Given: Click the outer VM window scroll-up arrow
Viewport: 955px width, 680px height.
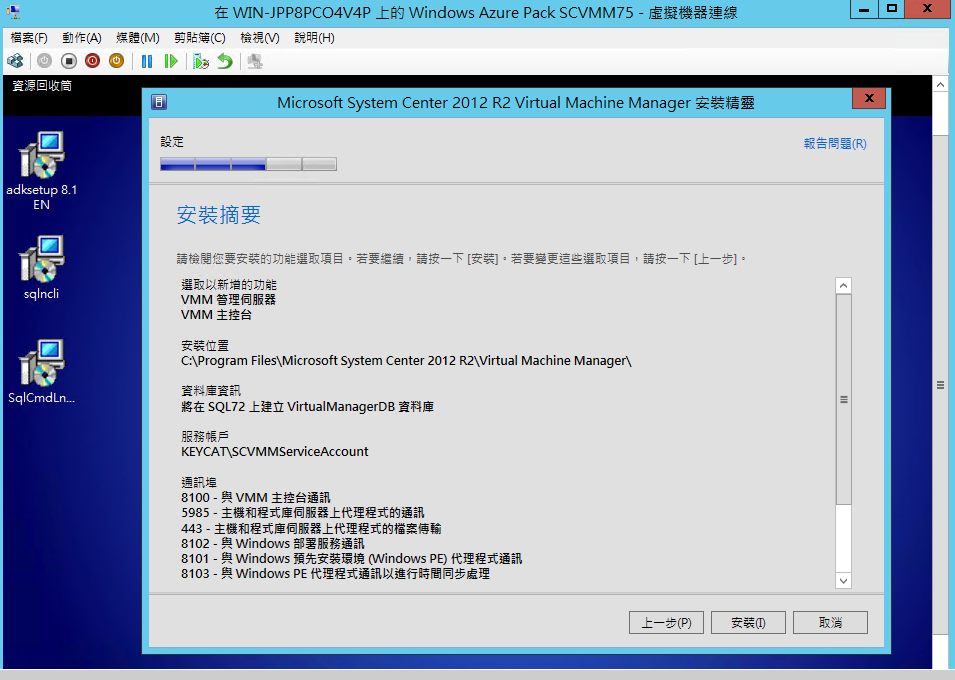Looking at the screenshot, I should pyautogui.click(x=941, y=84).
